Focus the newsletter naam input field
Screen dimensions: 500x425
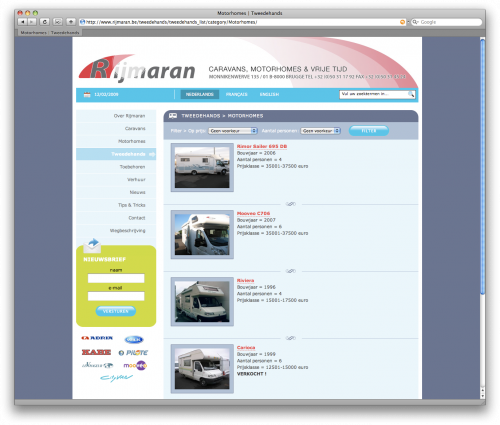(x=116, y=278)
